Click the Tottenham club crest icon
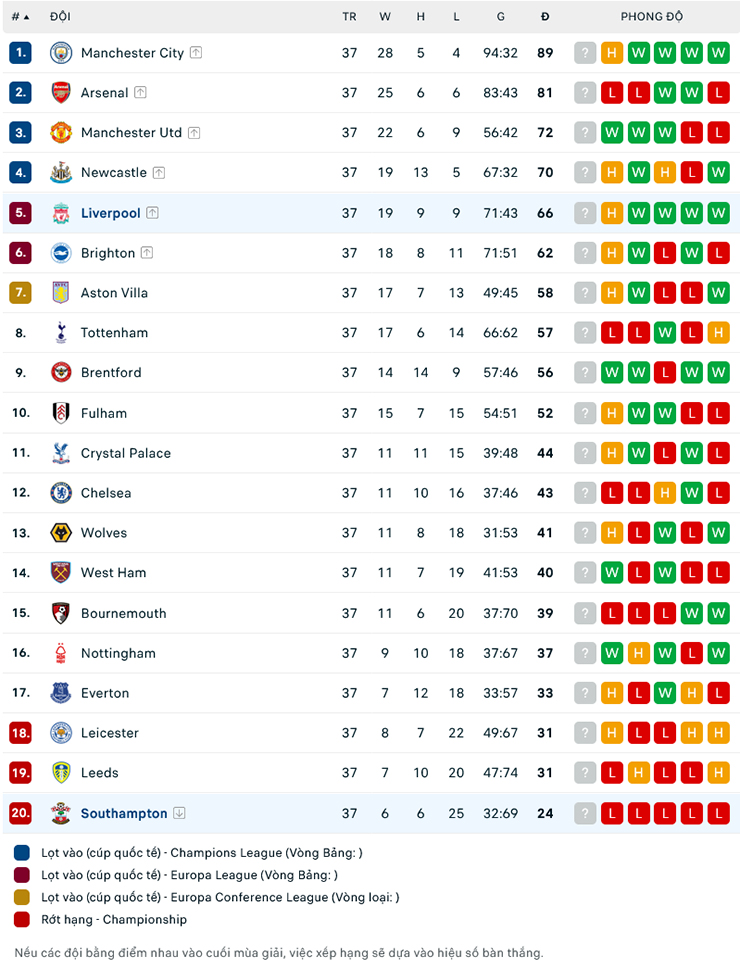 [61, 333]
